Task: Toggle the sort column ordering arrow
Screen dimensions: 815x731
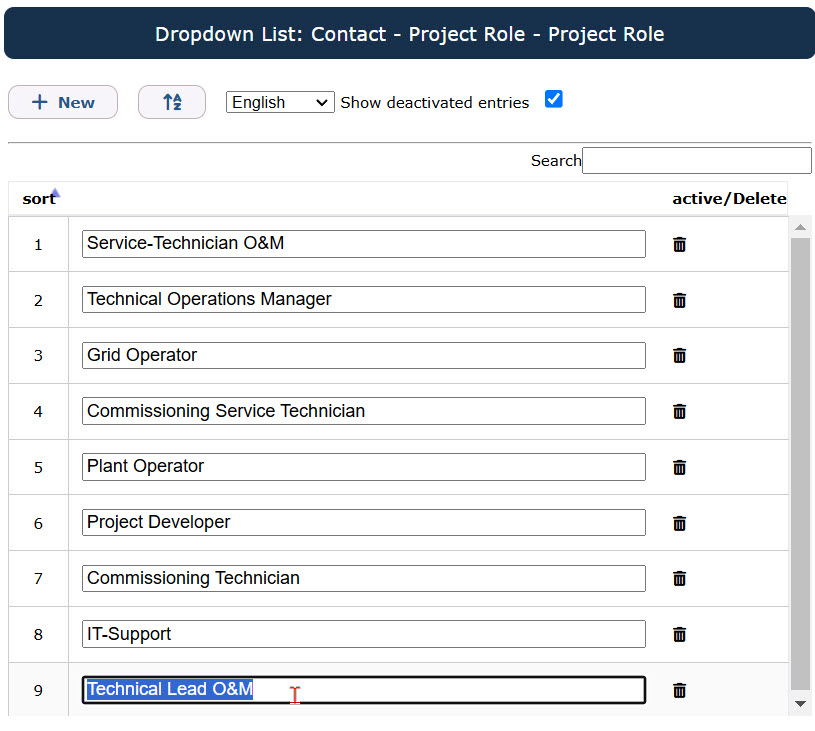Action: click(x=56, y=194)
